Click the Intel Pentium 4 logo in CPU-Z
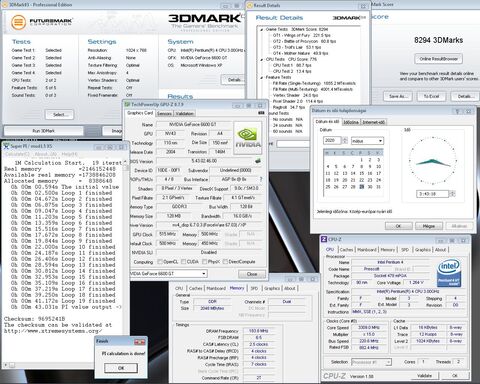This screenshot has height=384, width=480. tap(448, 273)
